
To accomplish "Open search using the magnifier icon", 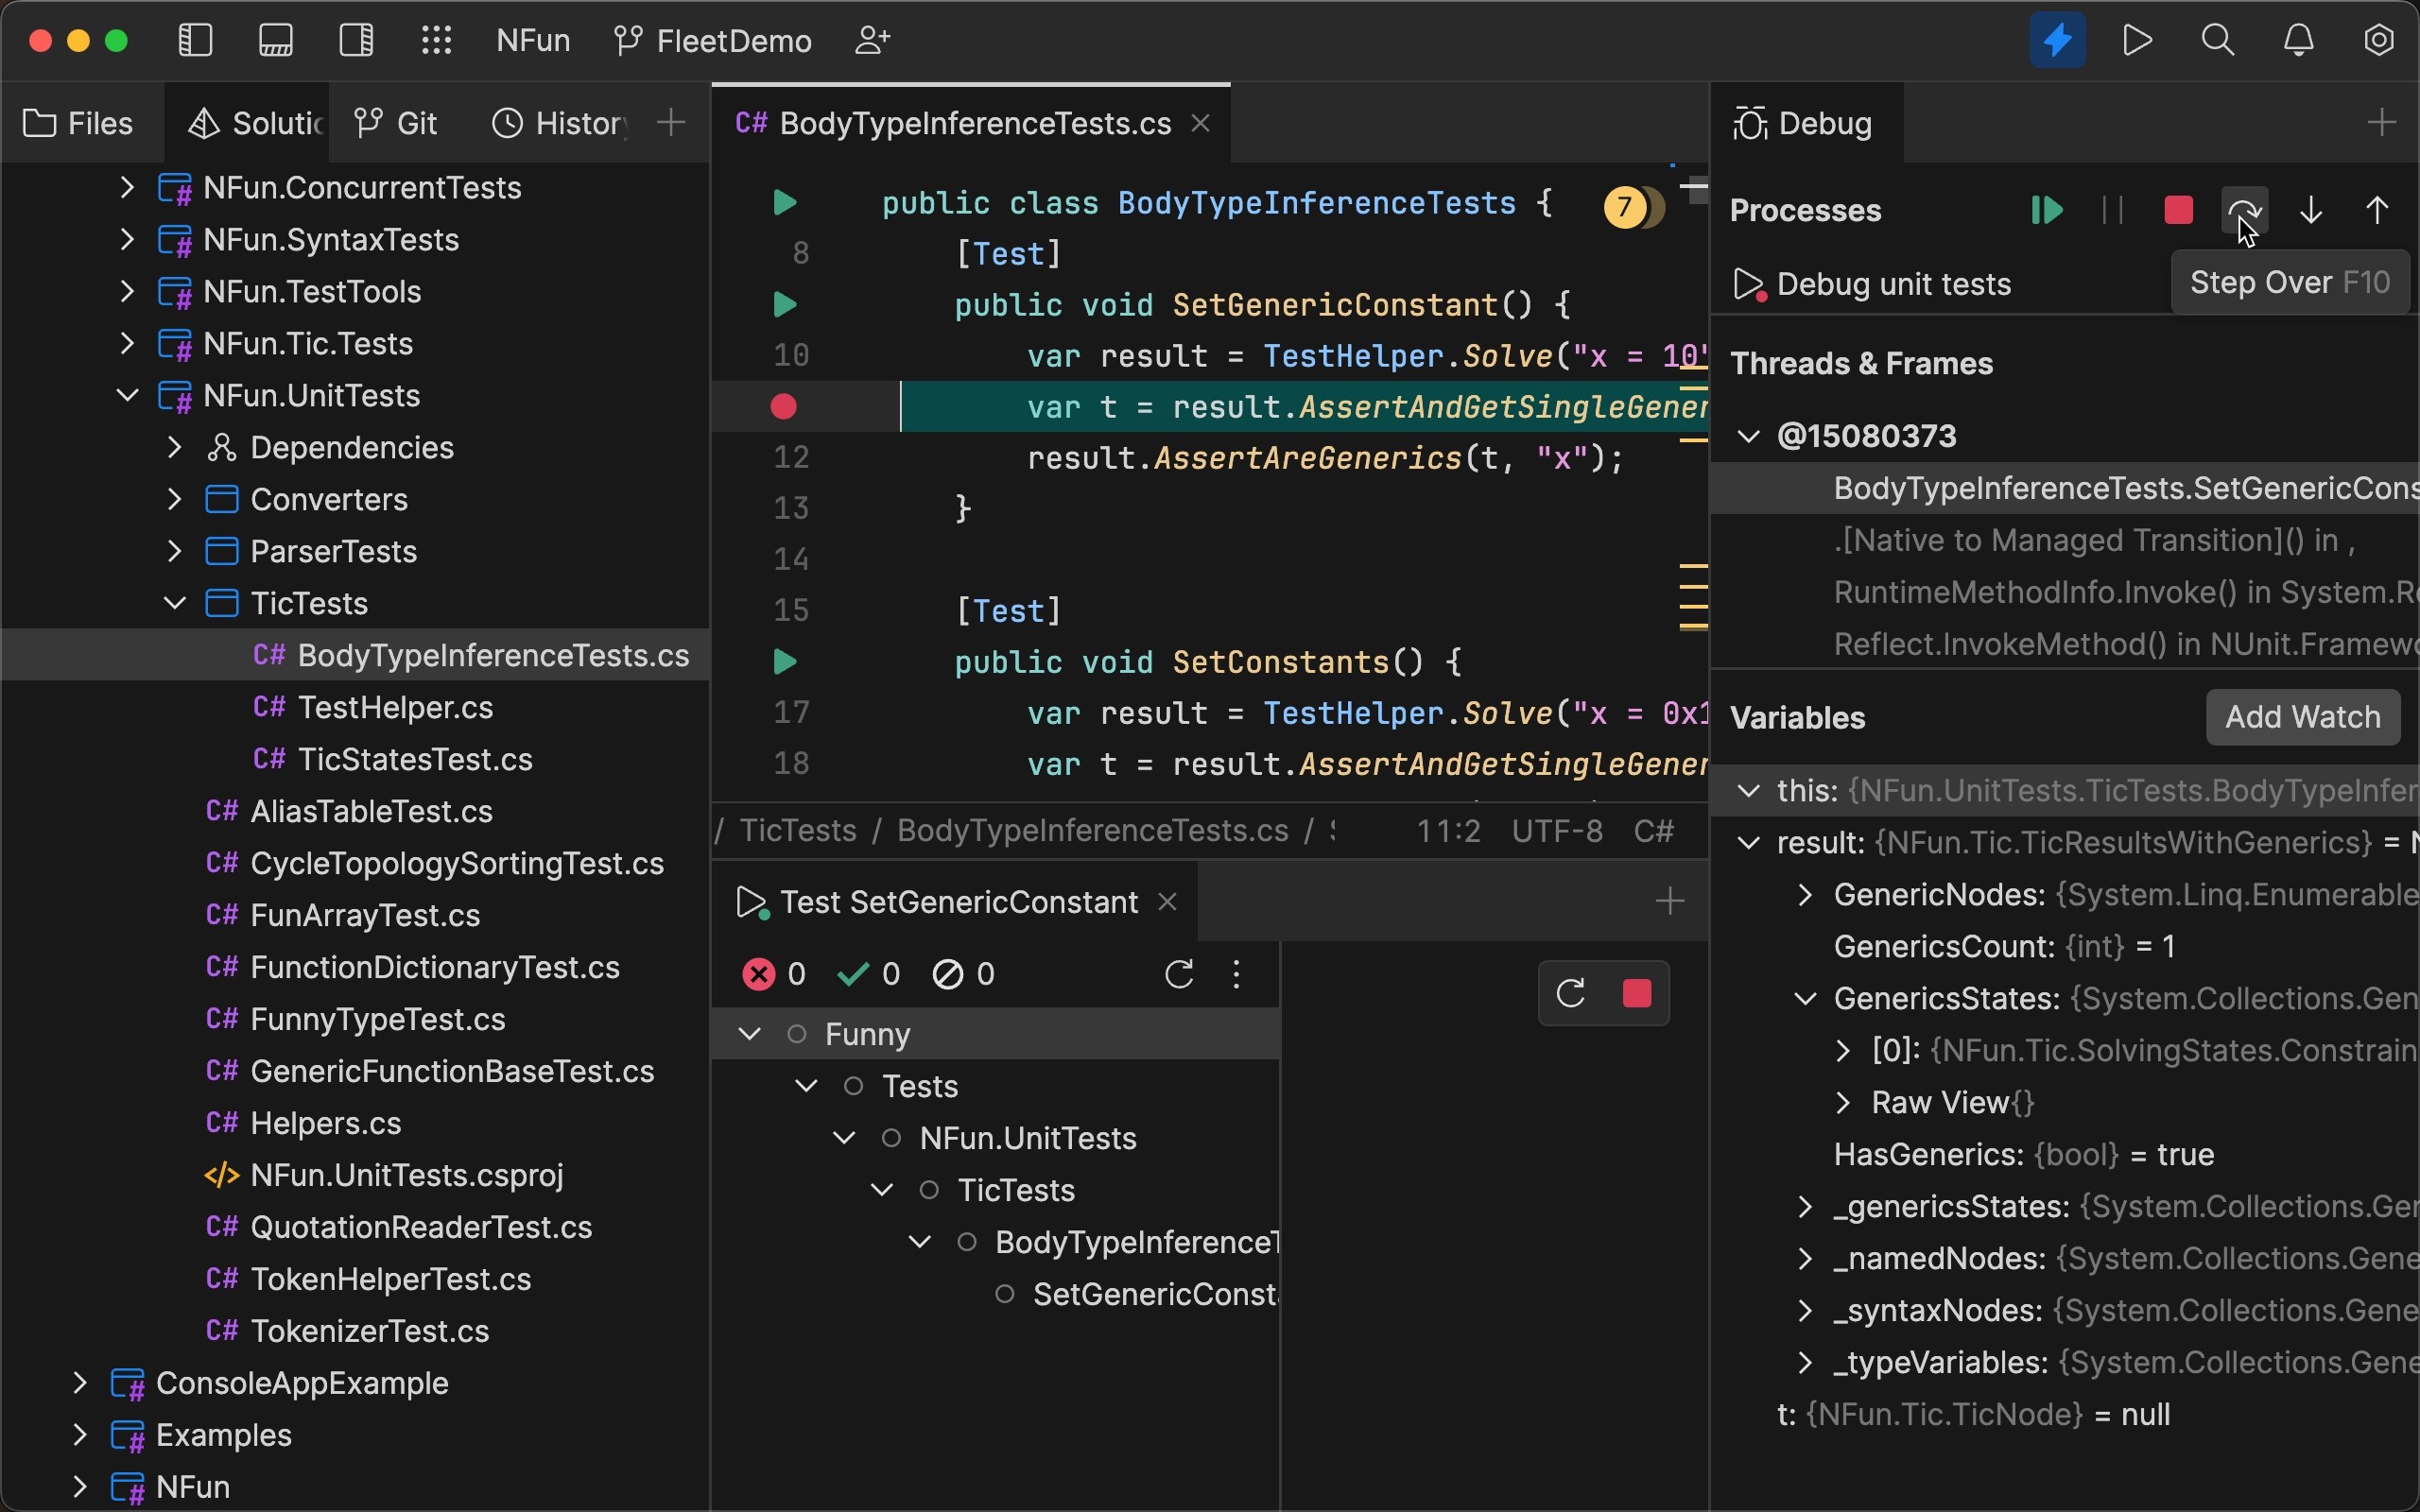I will [x=2217, y=40].
